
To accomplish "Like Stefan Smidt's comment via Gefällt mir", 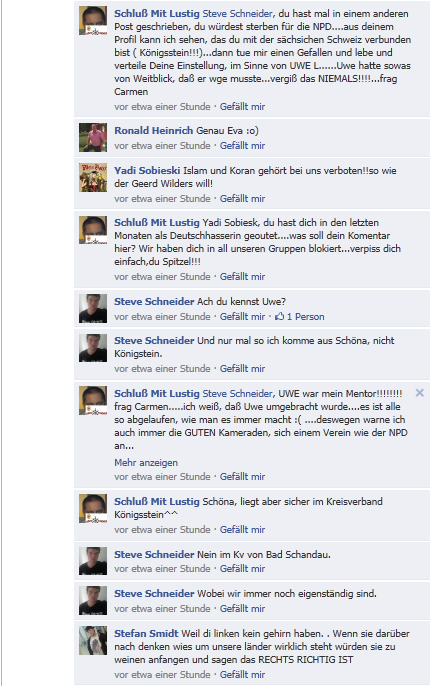I will tap(242, 675).
